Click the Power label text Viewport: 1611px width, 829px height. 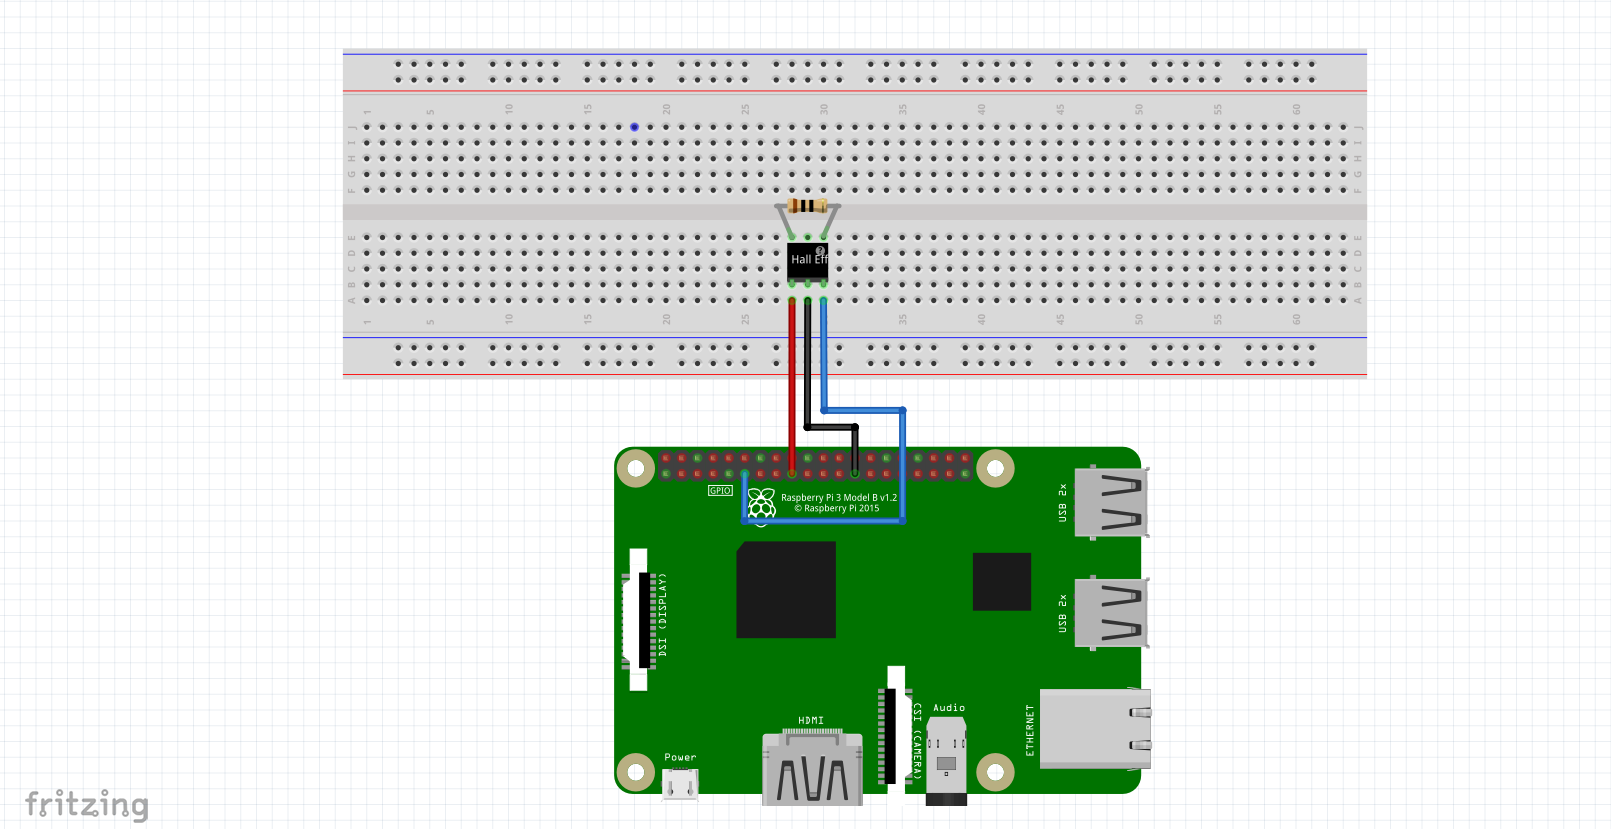click(680, 757)
